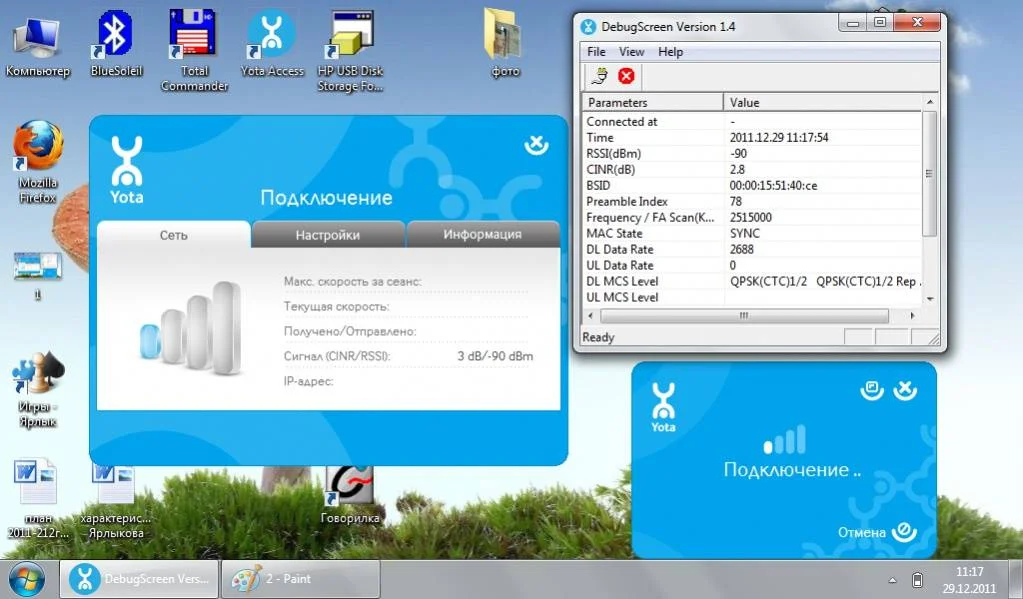This screenshot has height=599, width=1023.
Task: Click left arrow of DebugScreen horizontal scrollbar
Action: pos(590,316)
